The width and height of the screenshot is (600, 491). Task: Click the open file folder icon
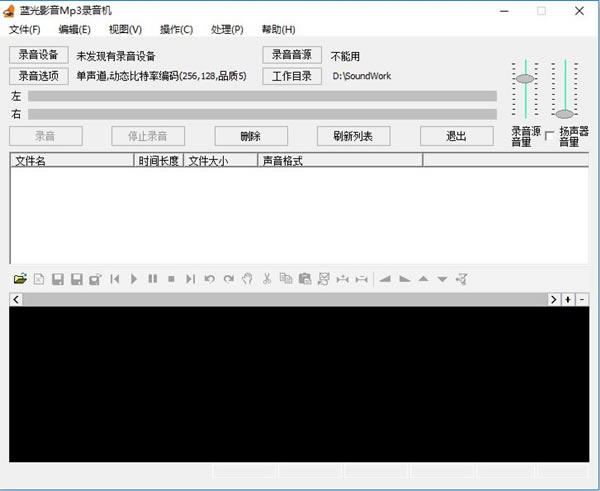[20, 279]
